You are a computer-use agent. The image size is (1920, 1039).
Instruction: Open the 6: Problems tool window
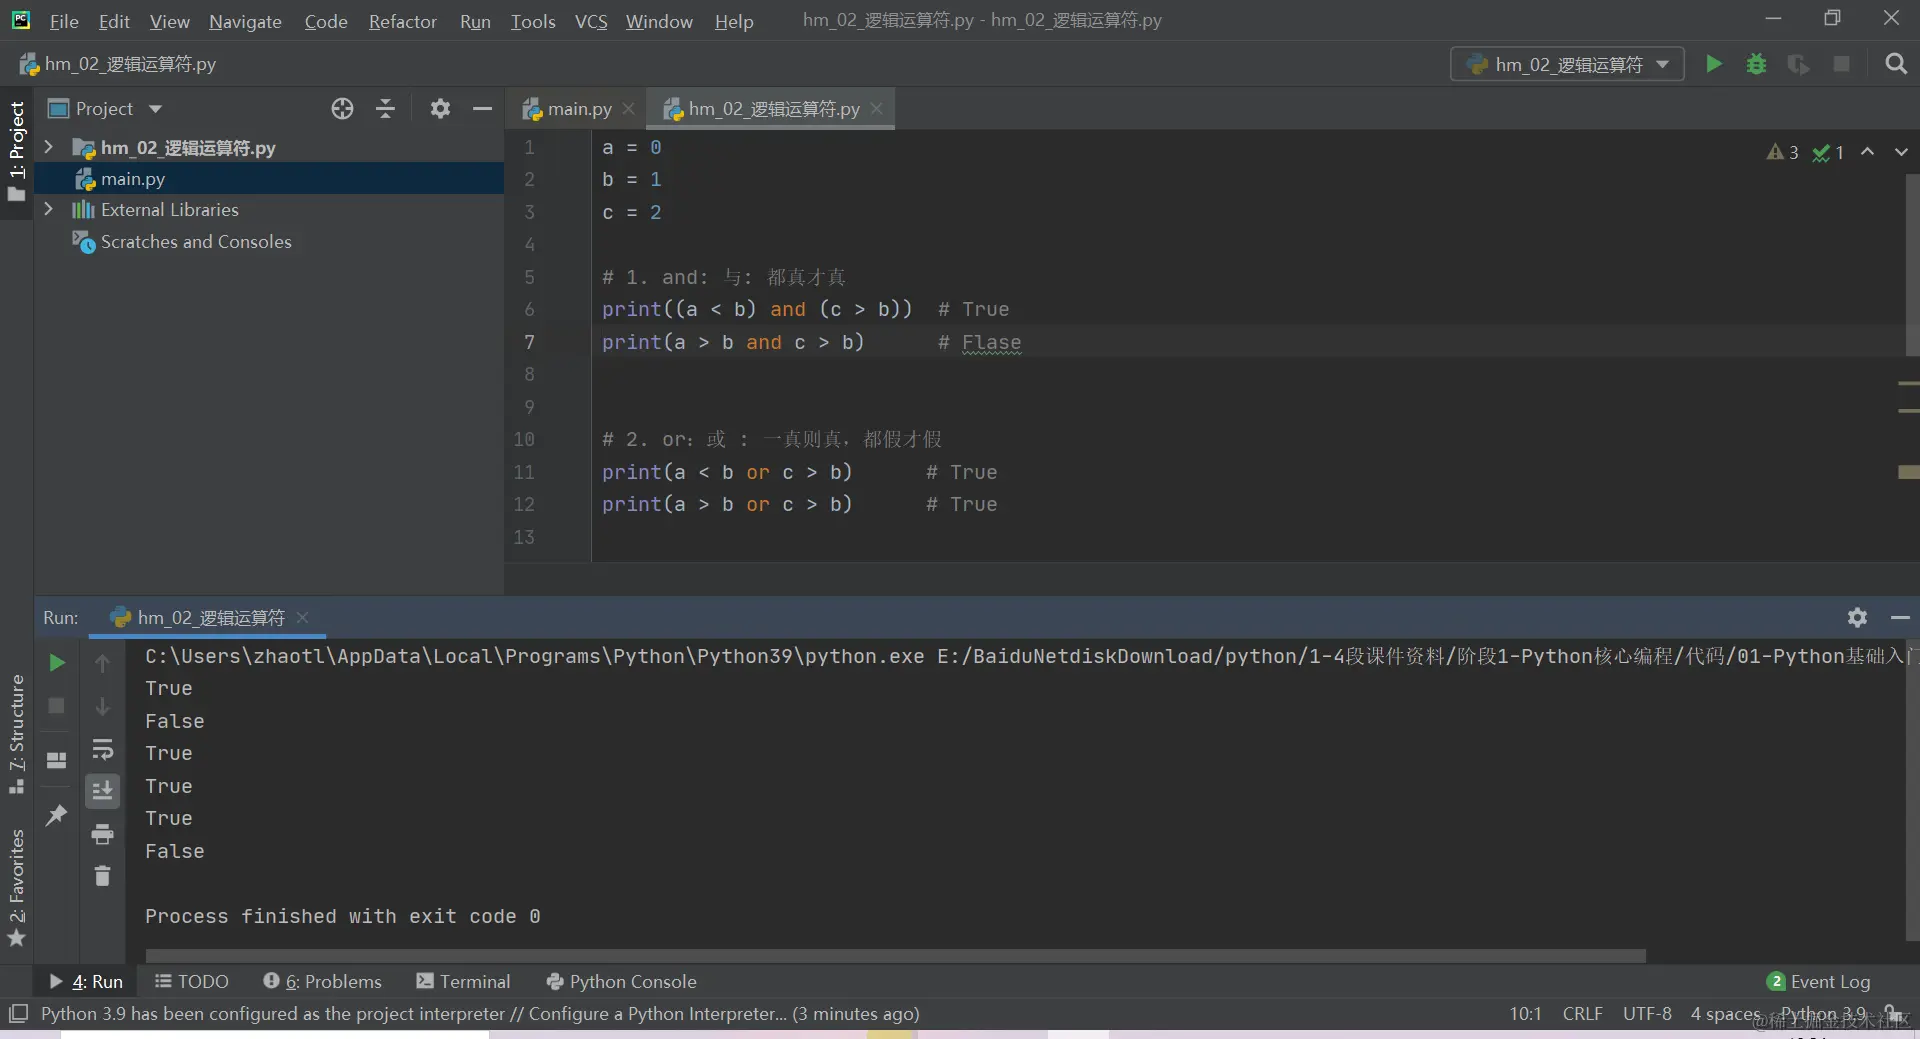(322, 982)
